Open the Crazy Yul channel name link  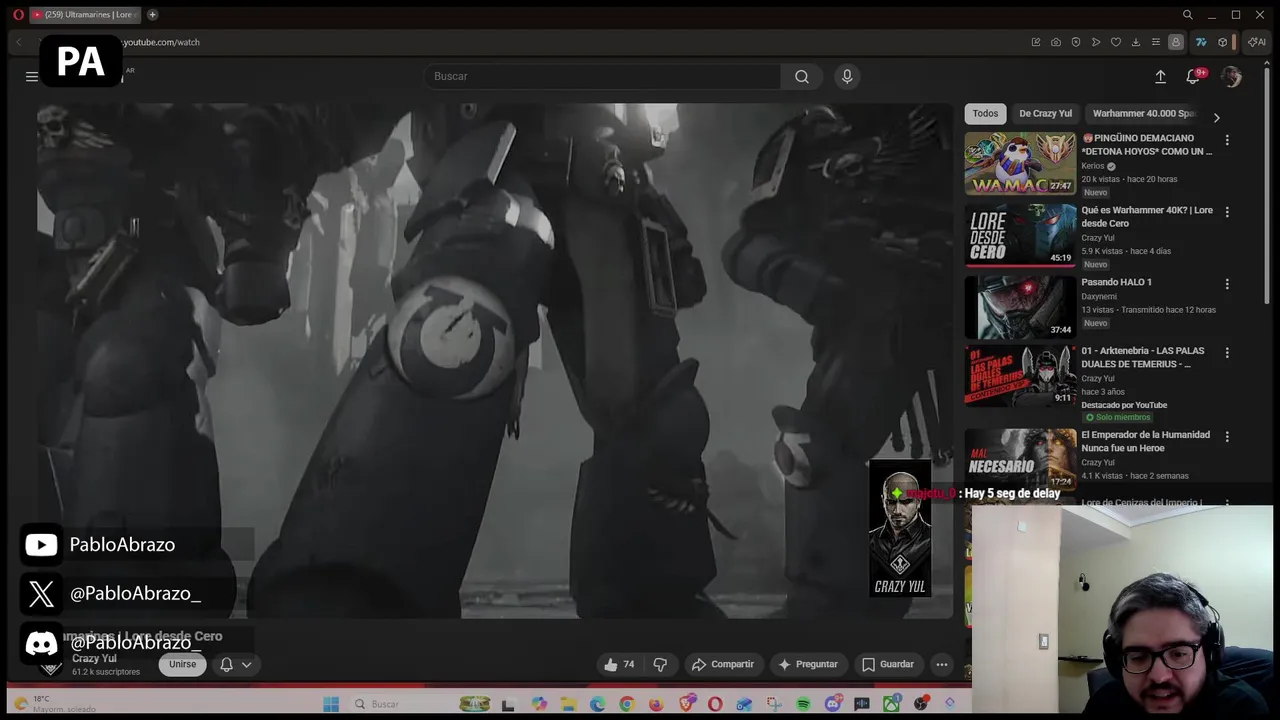[94, 659]
